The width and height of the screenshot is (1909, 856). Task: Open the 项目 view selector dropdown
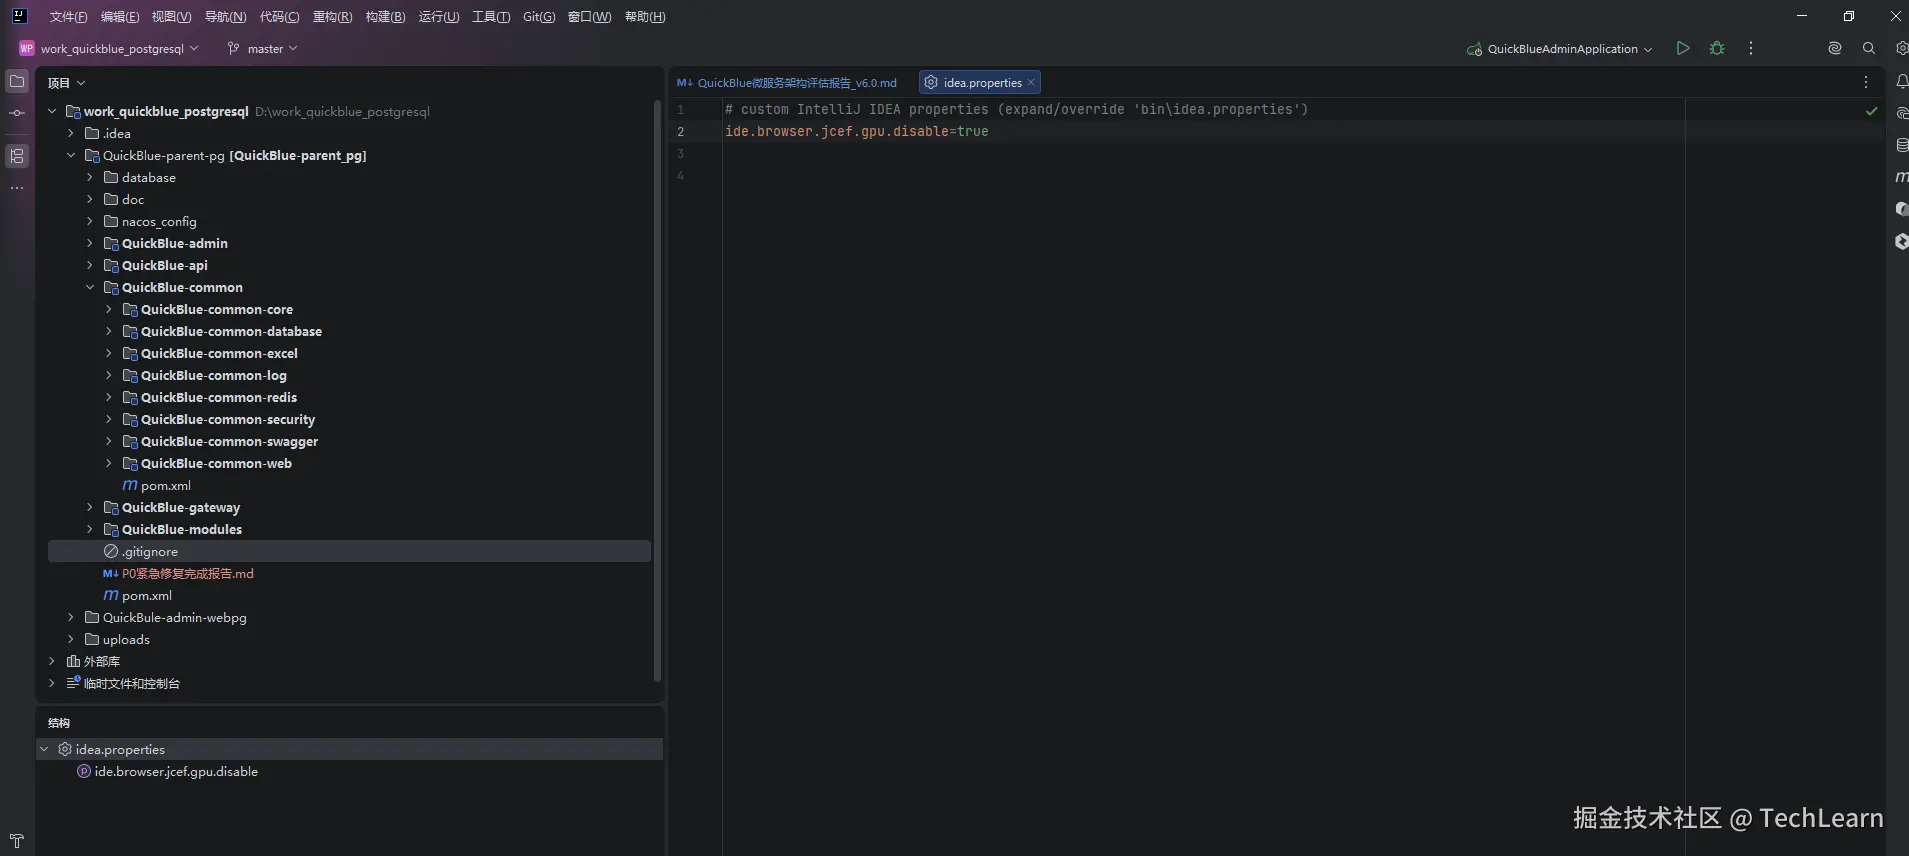pos(66,83)
